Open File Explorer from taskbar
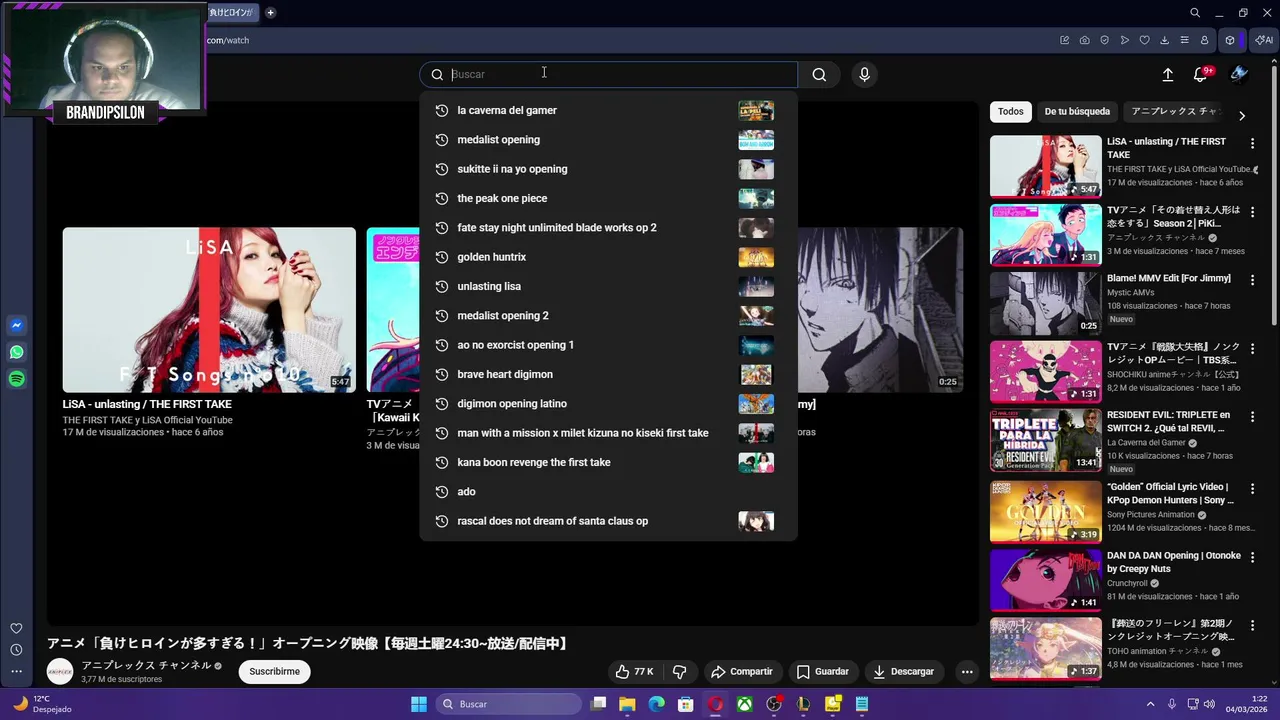Image resolution: width=1280 pixels, height=720 pixels. click(x=627, y=704)
